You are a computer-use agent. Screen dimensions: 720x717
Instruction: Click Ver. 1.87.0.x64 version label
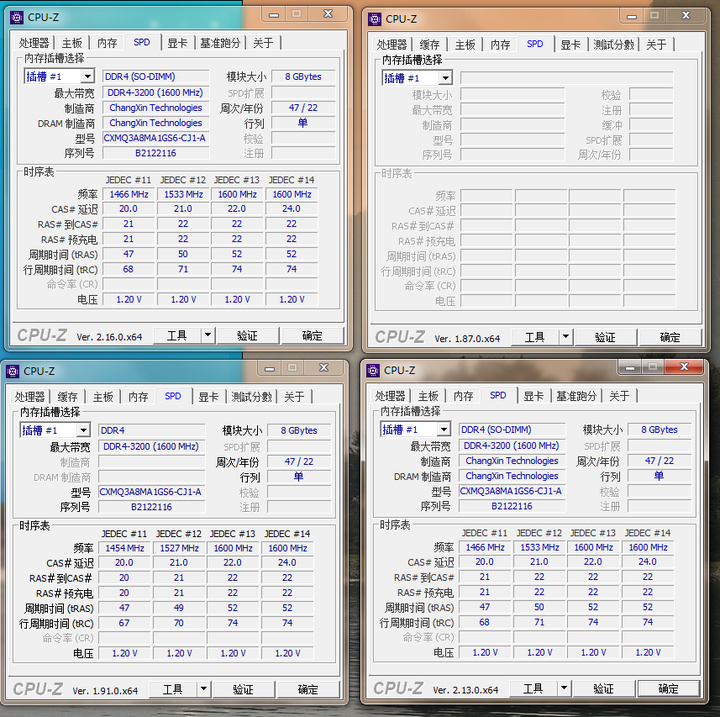click(467, 339)
